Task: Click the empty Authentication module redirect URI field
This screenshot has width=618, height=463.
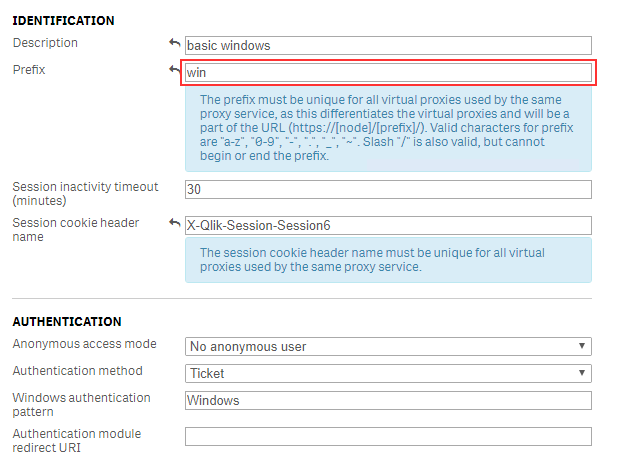Action: tap(388, 437)
